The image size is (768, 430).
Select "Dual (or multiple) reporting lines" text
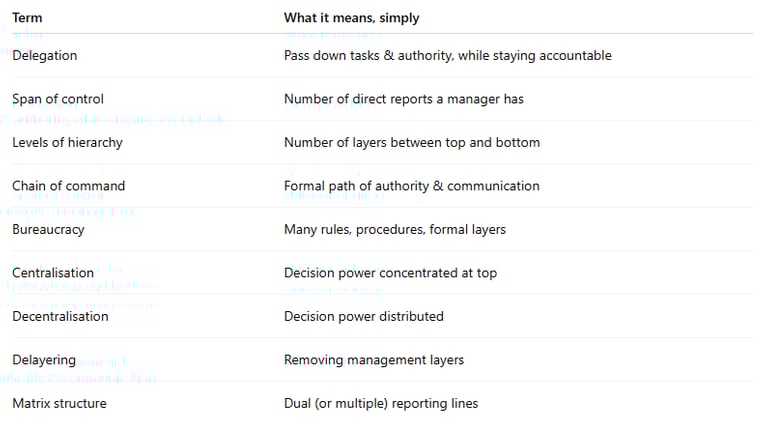point(380,403)
